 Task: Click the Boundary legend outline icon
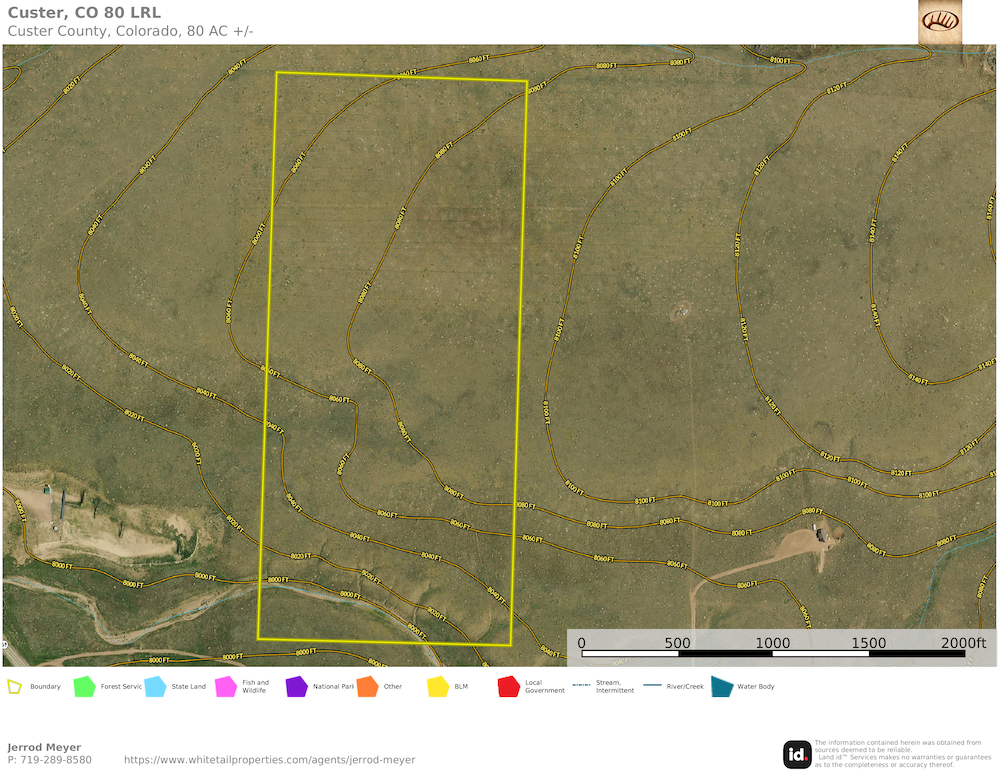click(15, 687)
